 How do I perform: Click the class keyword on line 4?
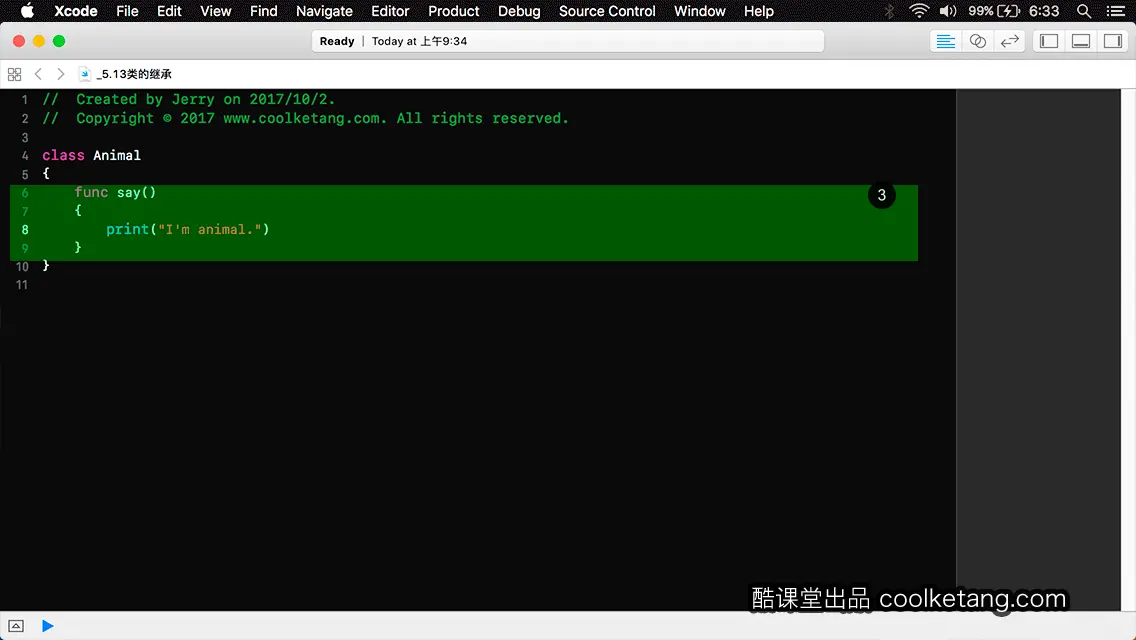tap(63, 155)
